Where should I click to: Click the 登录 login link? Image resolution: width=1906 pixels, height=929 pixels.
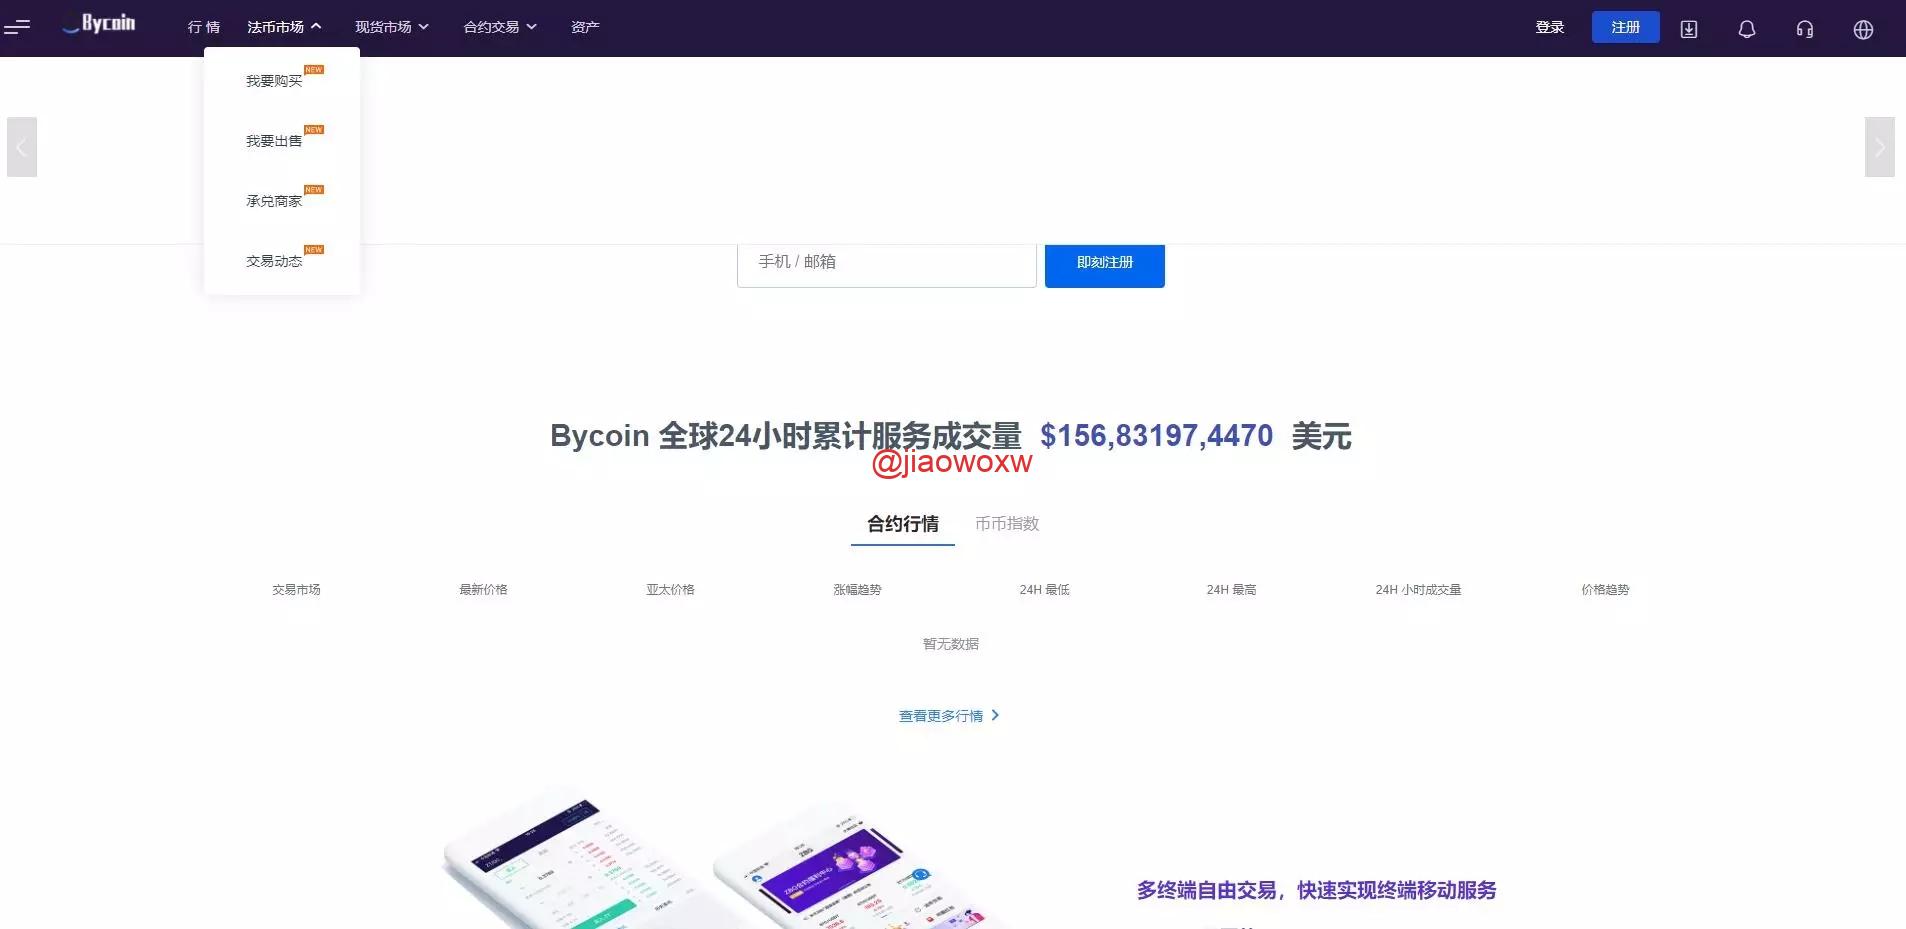pos(1550,27)
